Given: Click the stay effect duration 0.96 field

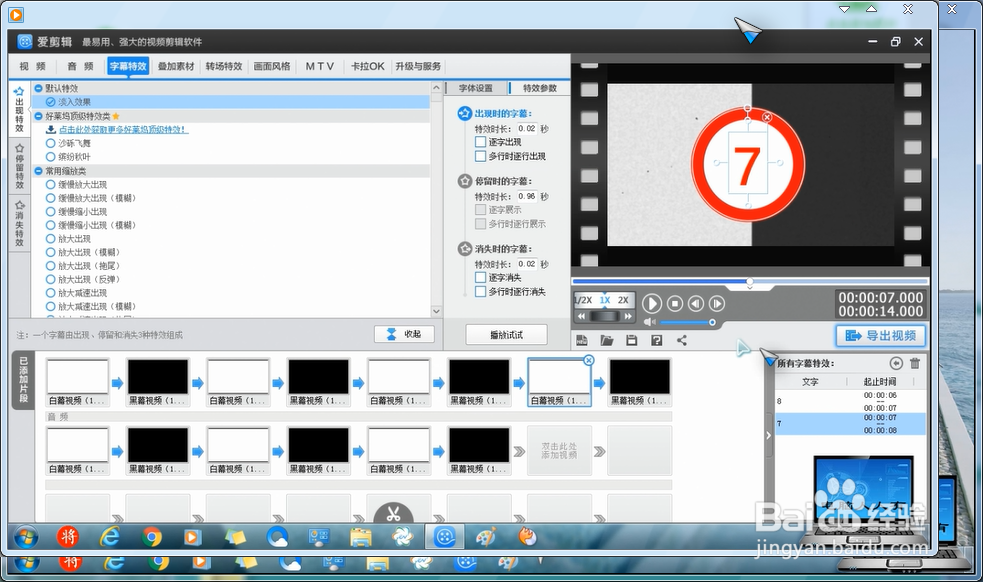Looking at the screenshot, I should (x=527, y=196).
